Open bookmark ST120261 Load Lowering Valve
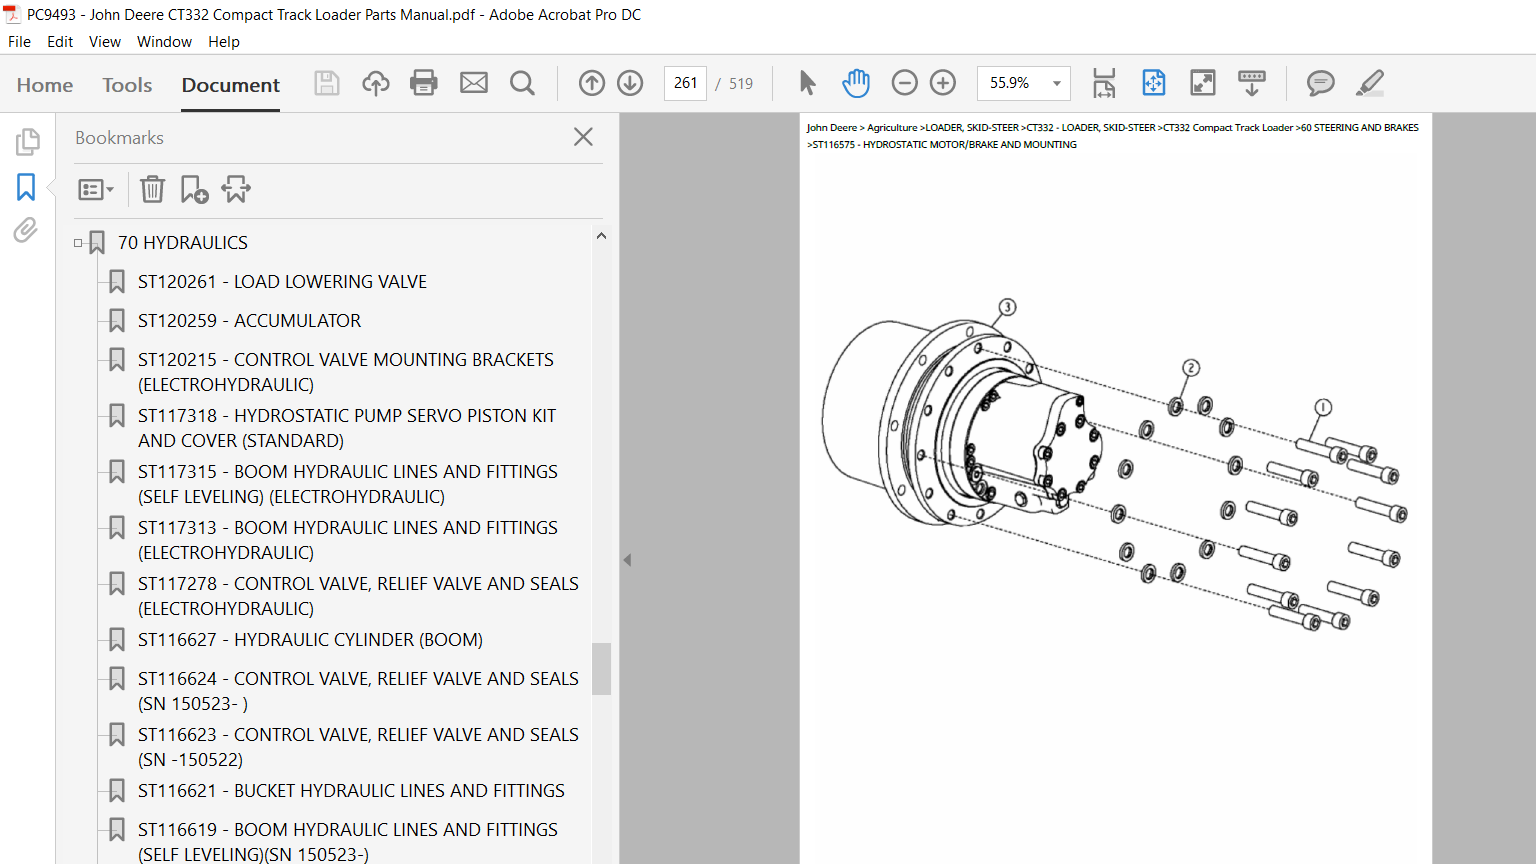The height and width of the screenshot is (864, 1536). pyautogui.click(x=282, y=282)
